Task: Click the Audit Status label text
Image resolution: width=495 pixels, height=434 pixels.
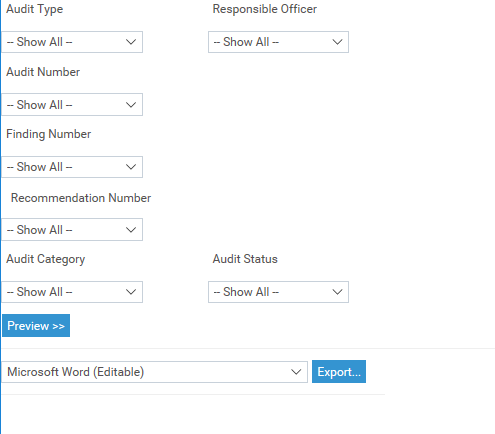Action: point(245,259)
